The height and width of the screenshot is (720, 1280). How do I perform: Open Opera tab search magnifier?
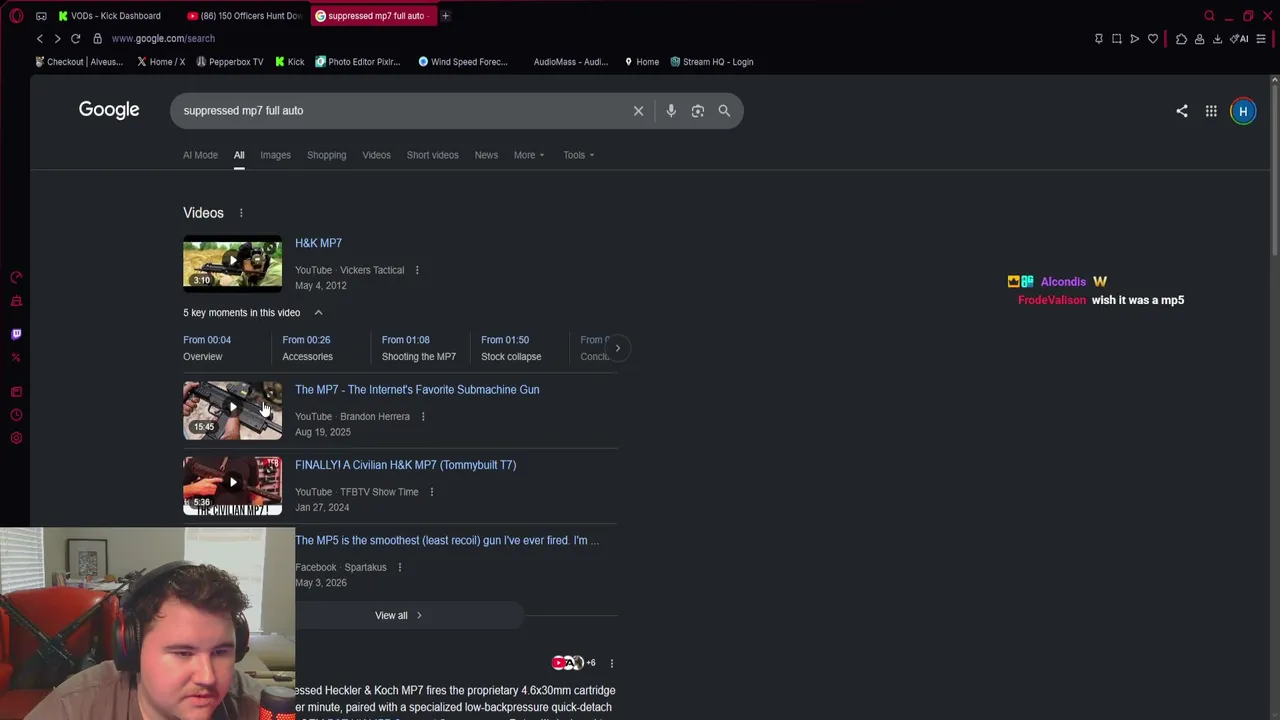point(1209,16)
